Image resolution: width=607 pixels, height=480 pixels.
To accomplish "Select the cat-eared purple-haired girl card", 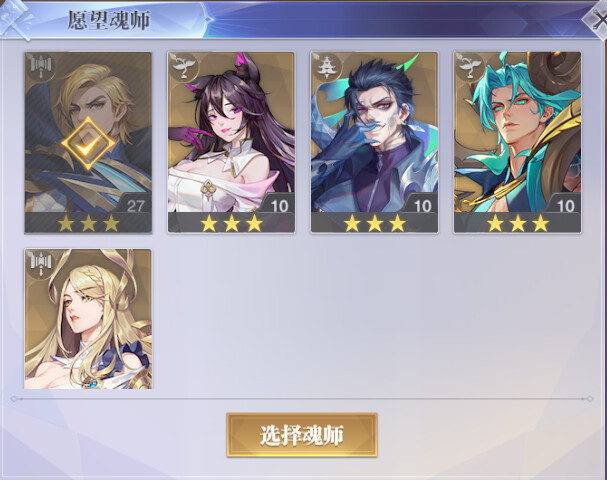I will (x=231, y=142).
